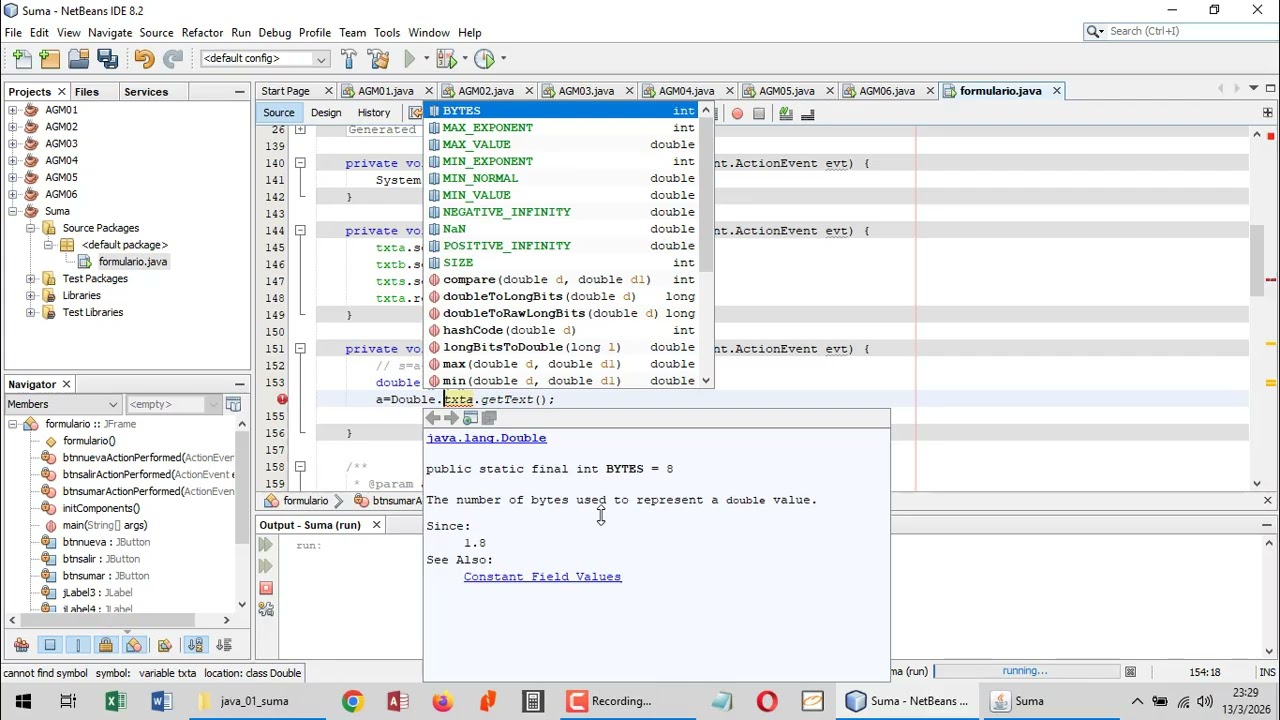Click red error marker on line 154
1280x720 pixels.
coord(282,399)
